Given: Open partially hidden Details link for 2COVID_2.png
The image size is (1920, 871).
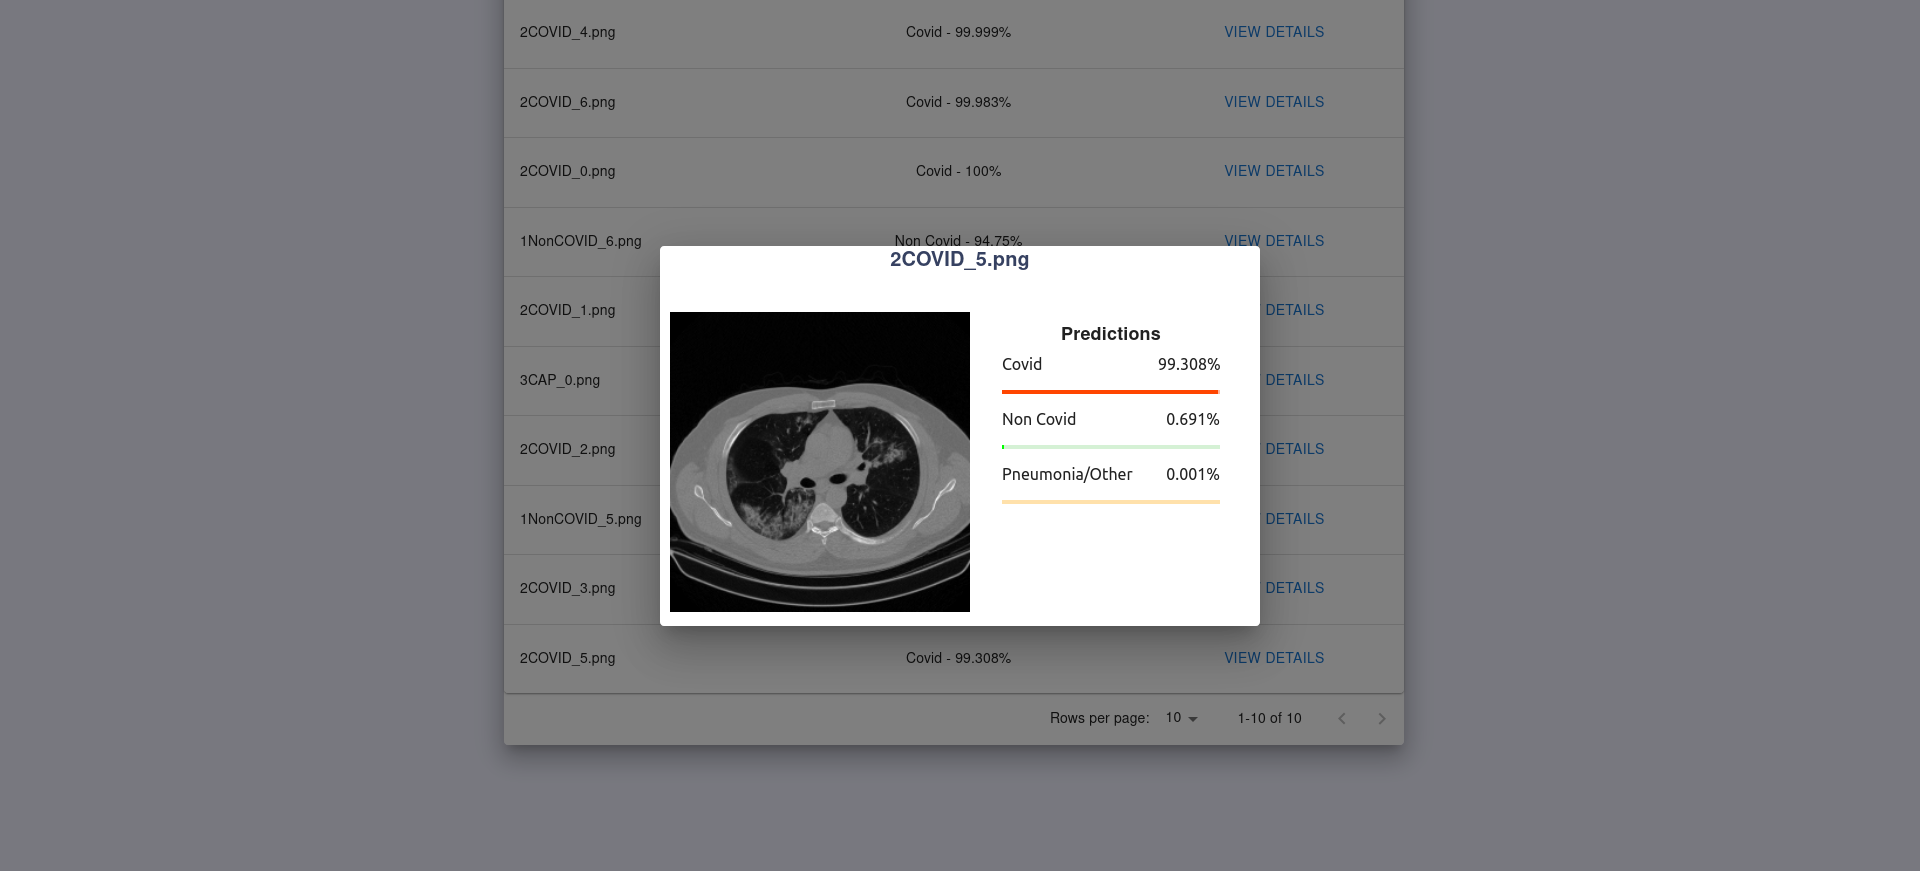Looking at the screenshot, I should pos(1292,449).
